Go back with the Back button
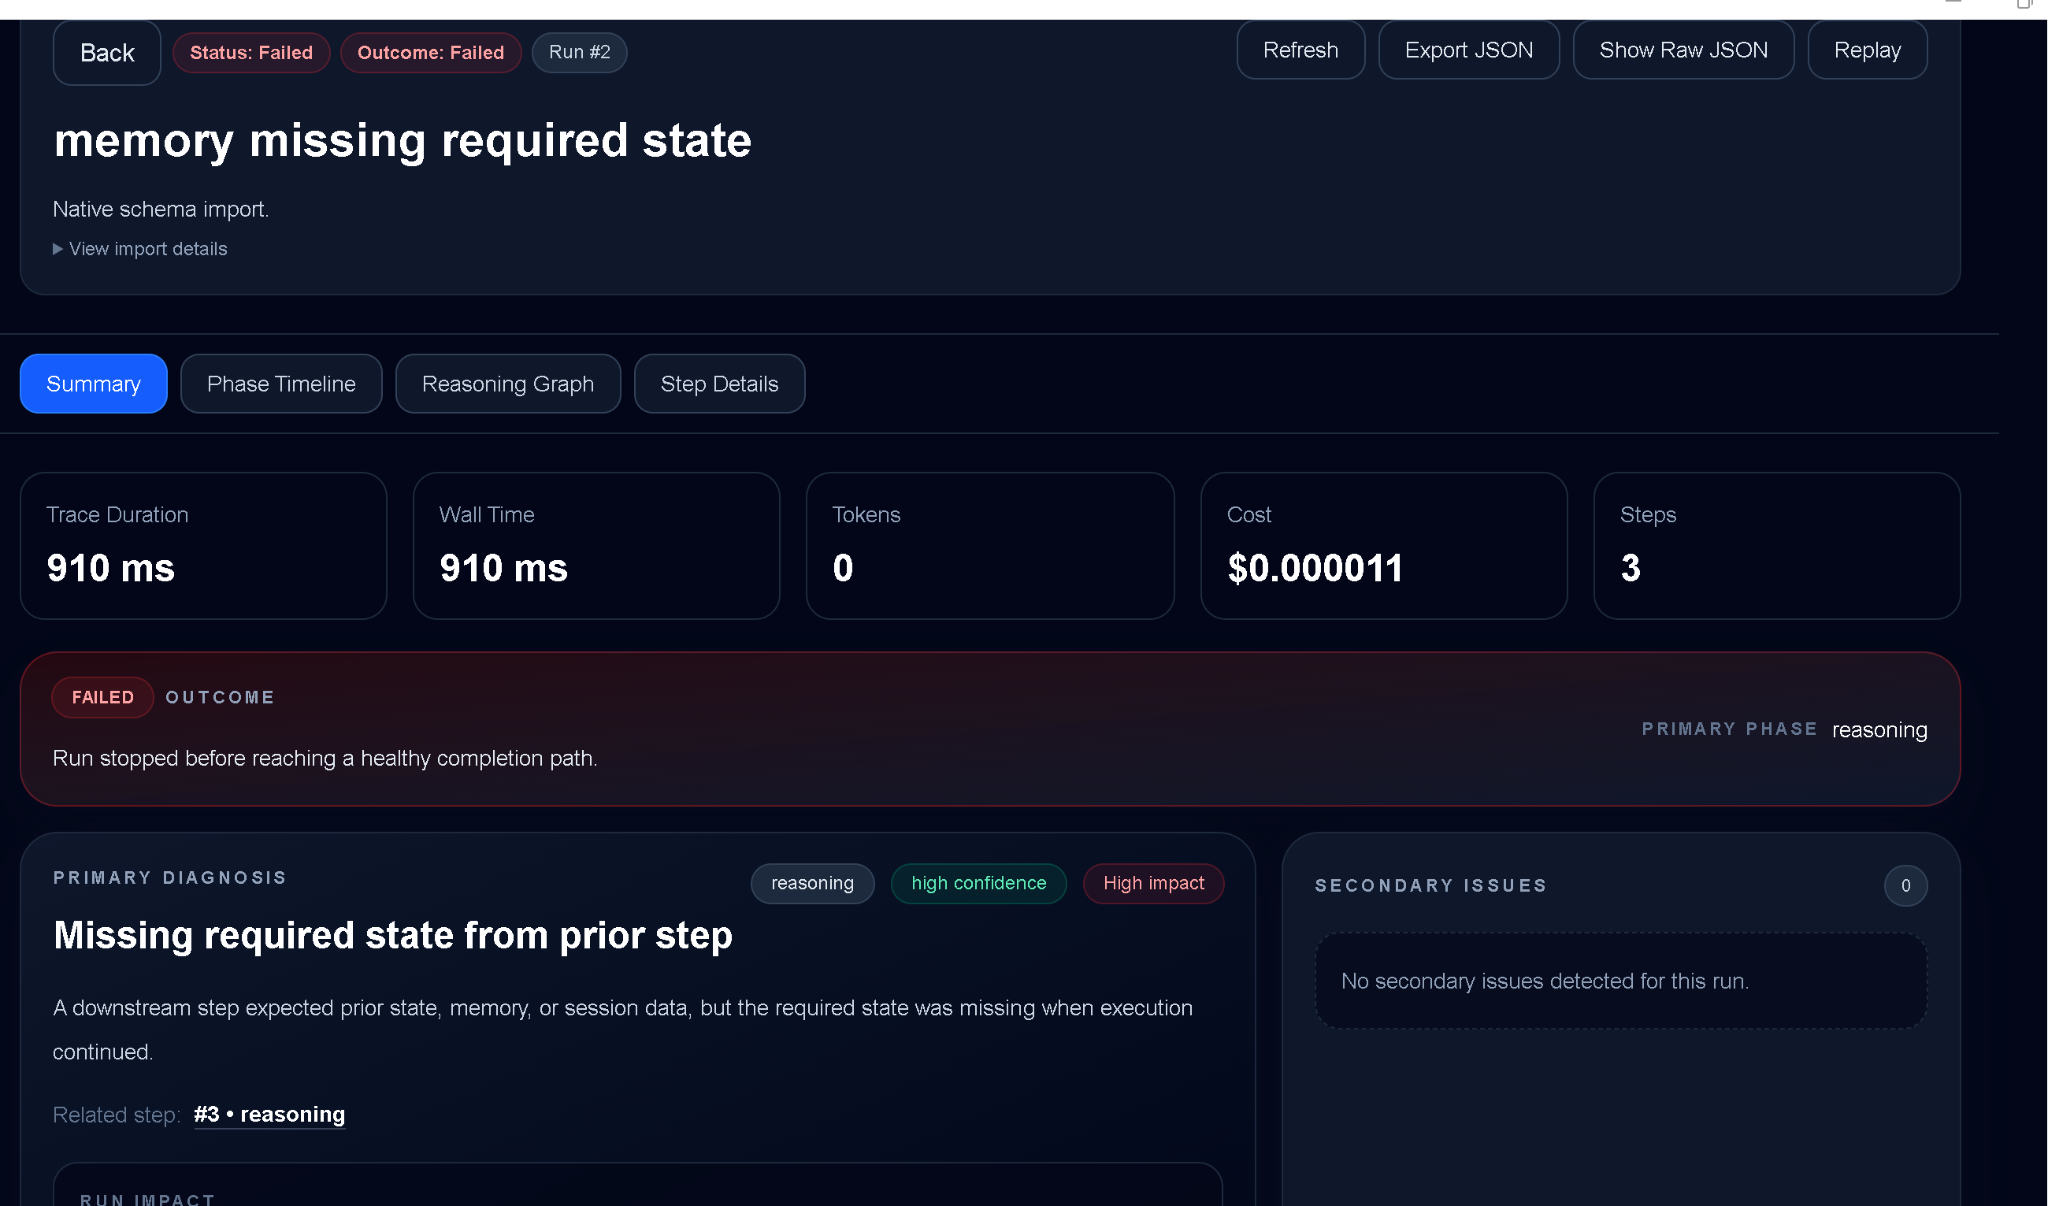 107,52
